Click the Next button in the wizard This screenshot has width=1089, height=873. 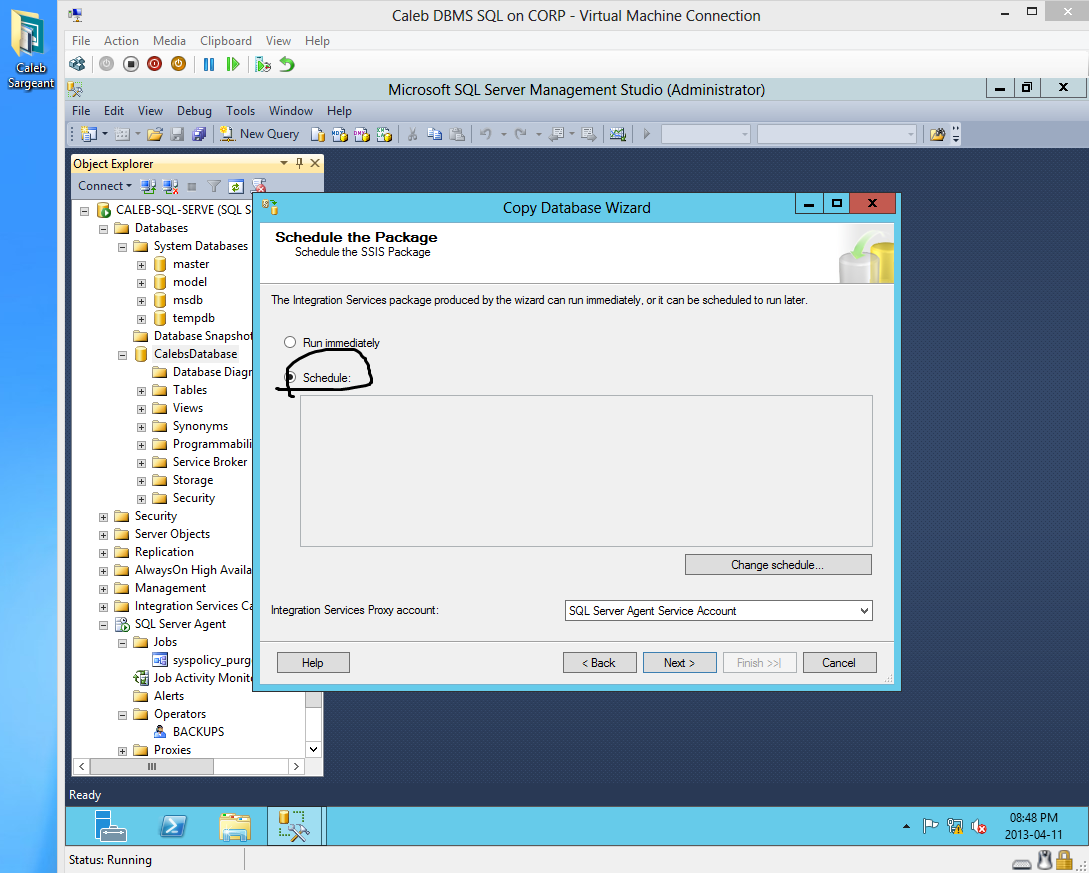(679, 663)
